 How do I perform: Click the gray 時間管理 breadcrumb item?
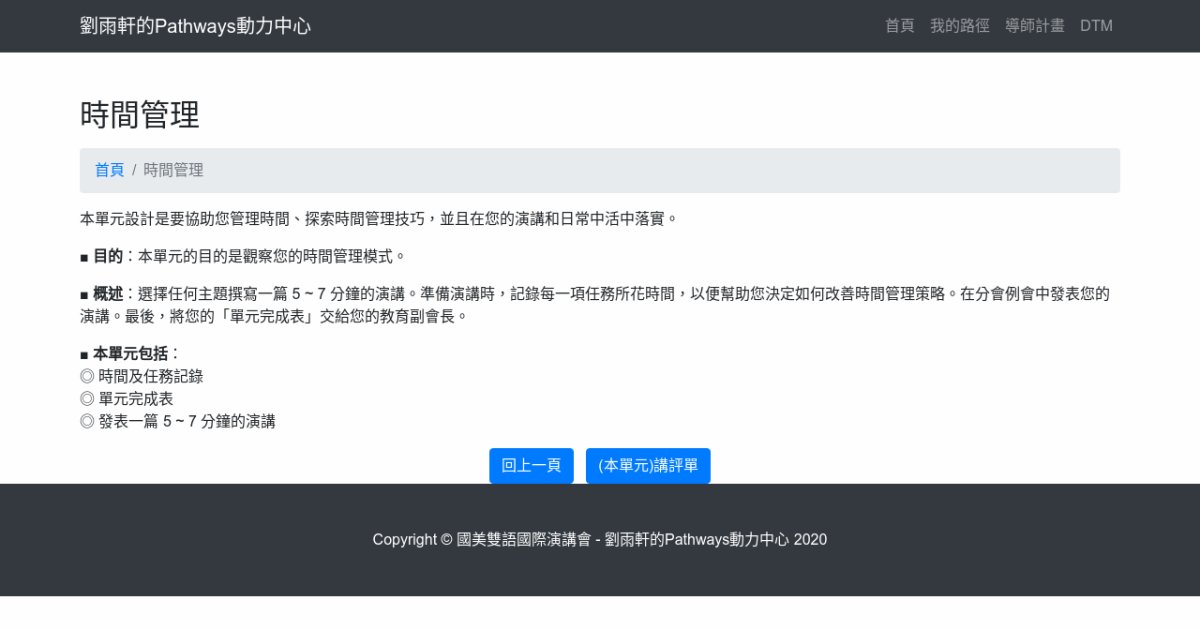pos(173,170)
